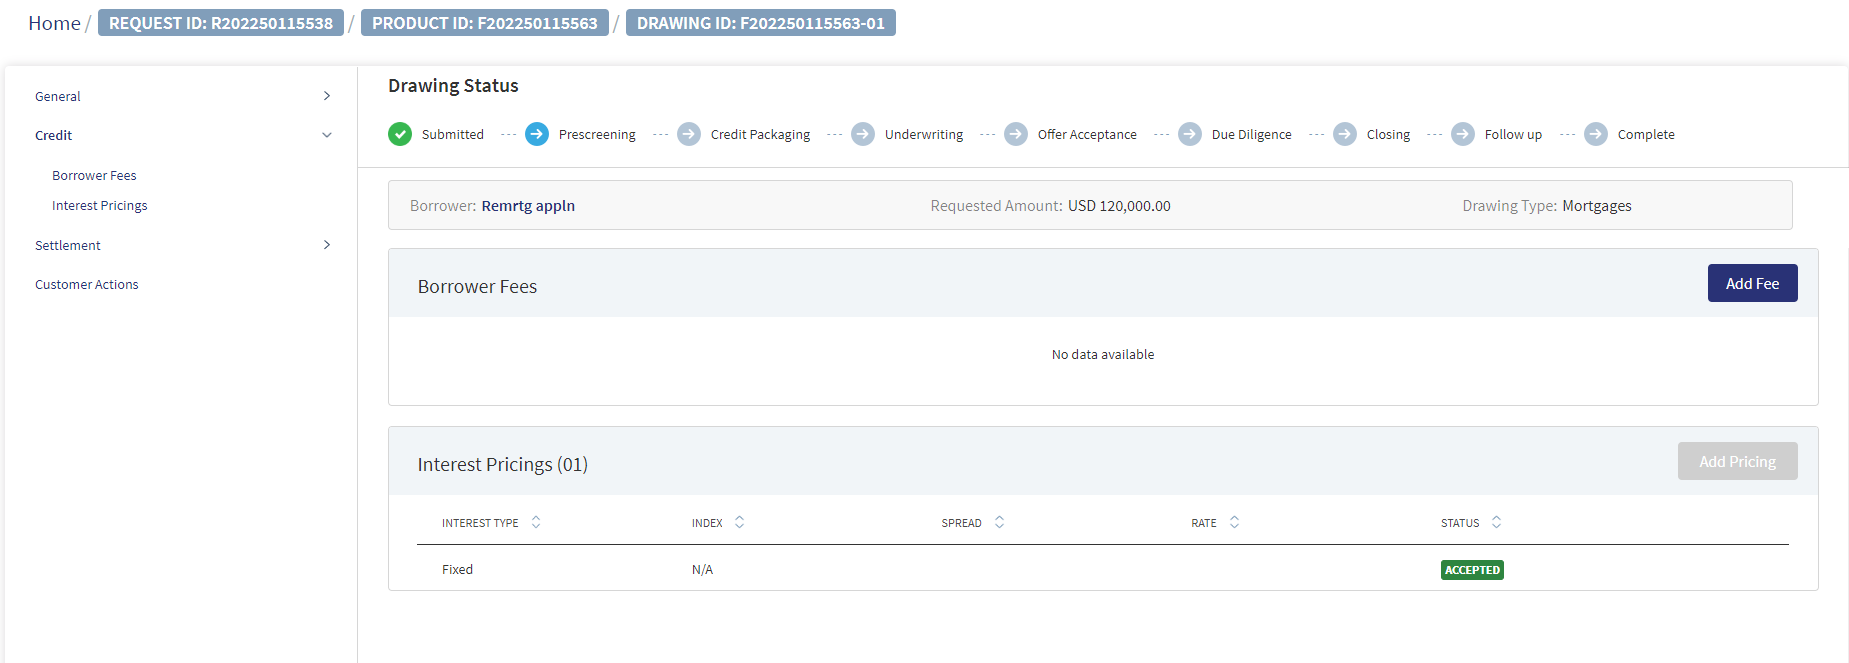Viewport: 1849px width, 663px height.
Task: Click the Closing step arrow icon
Action: coord(1345,134)
